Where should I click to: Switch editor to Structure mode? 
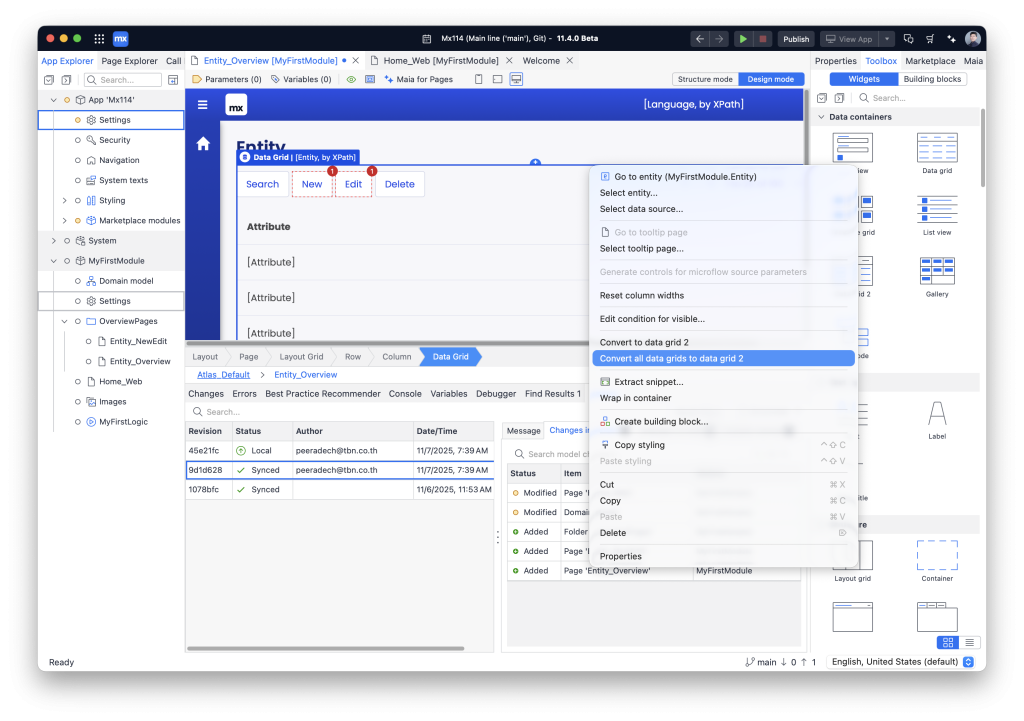pyautogui.click(x=704, y=79)
